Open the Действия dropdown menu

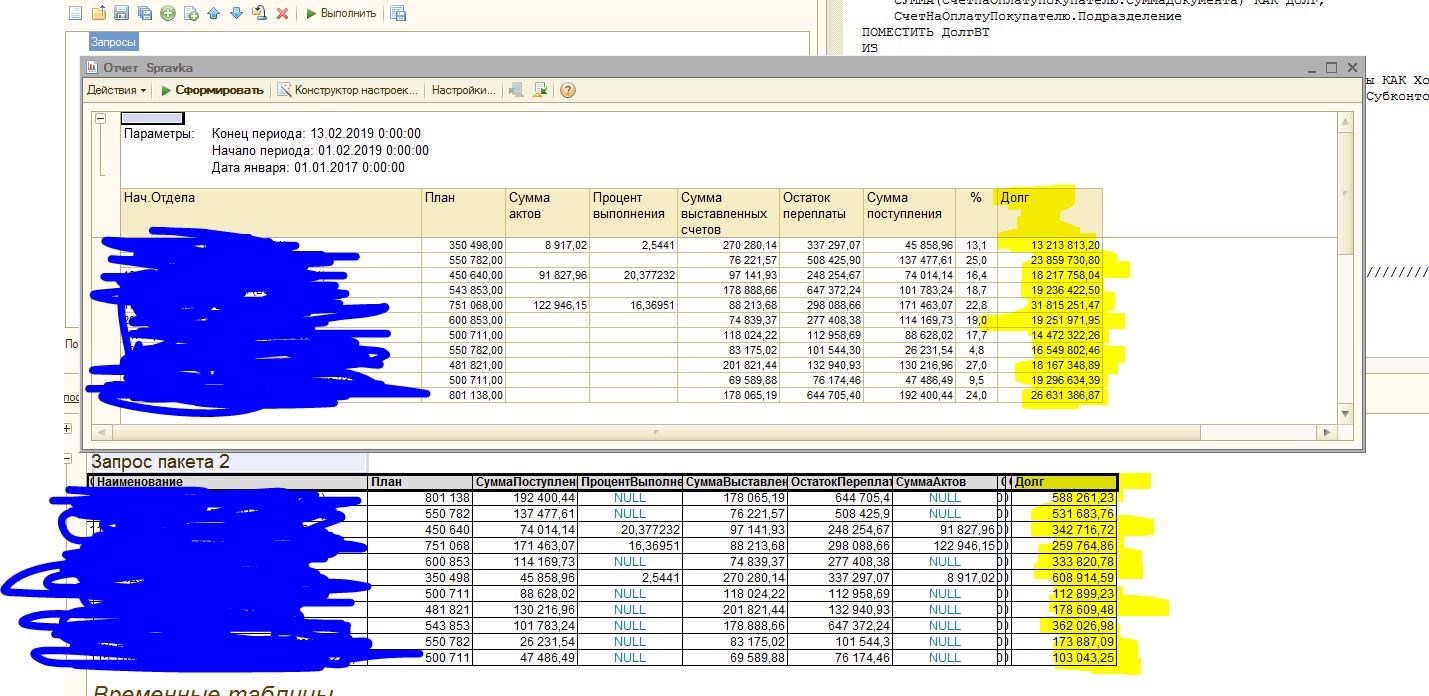[x=116, y=90]
